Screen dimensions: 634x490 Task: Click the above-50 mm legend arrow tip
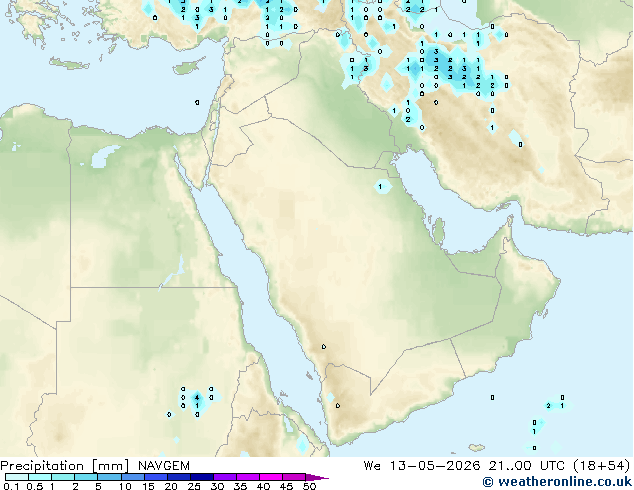click(317, 477)
